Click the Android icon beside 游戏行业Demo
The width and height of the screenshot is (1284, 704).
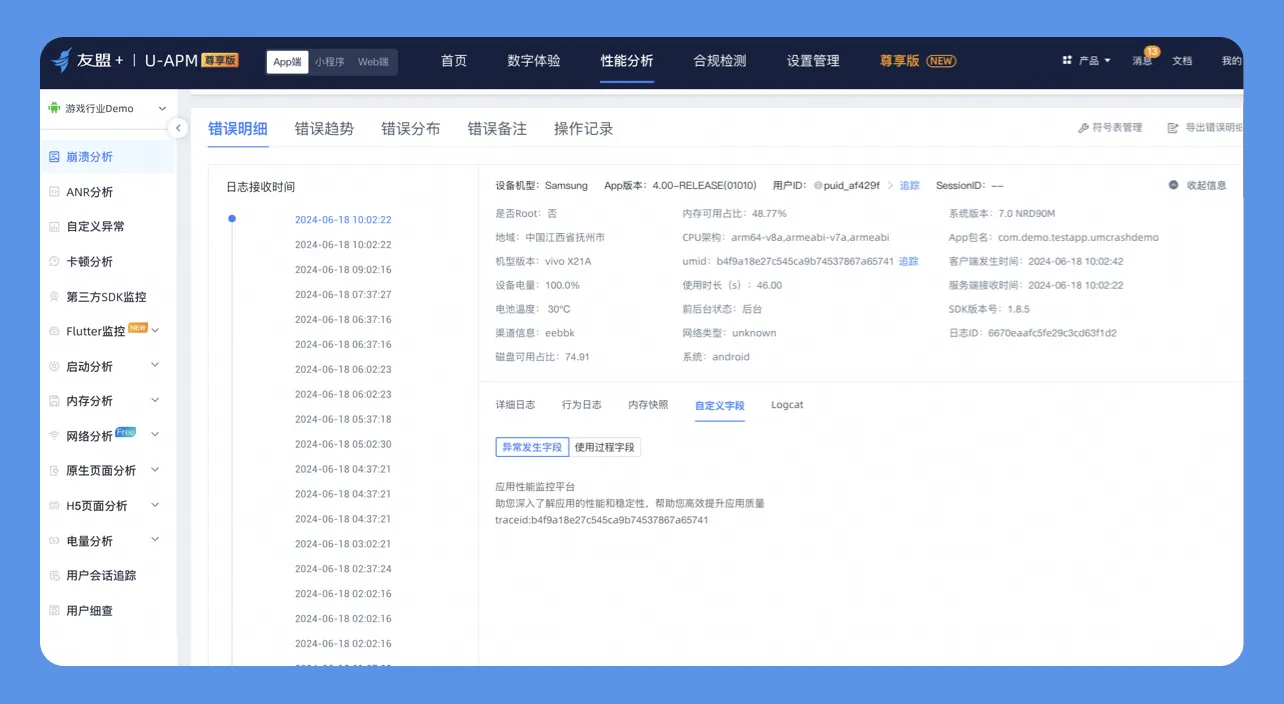coord(54,108)
